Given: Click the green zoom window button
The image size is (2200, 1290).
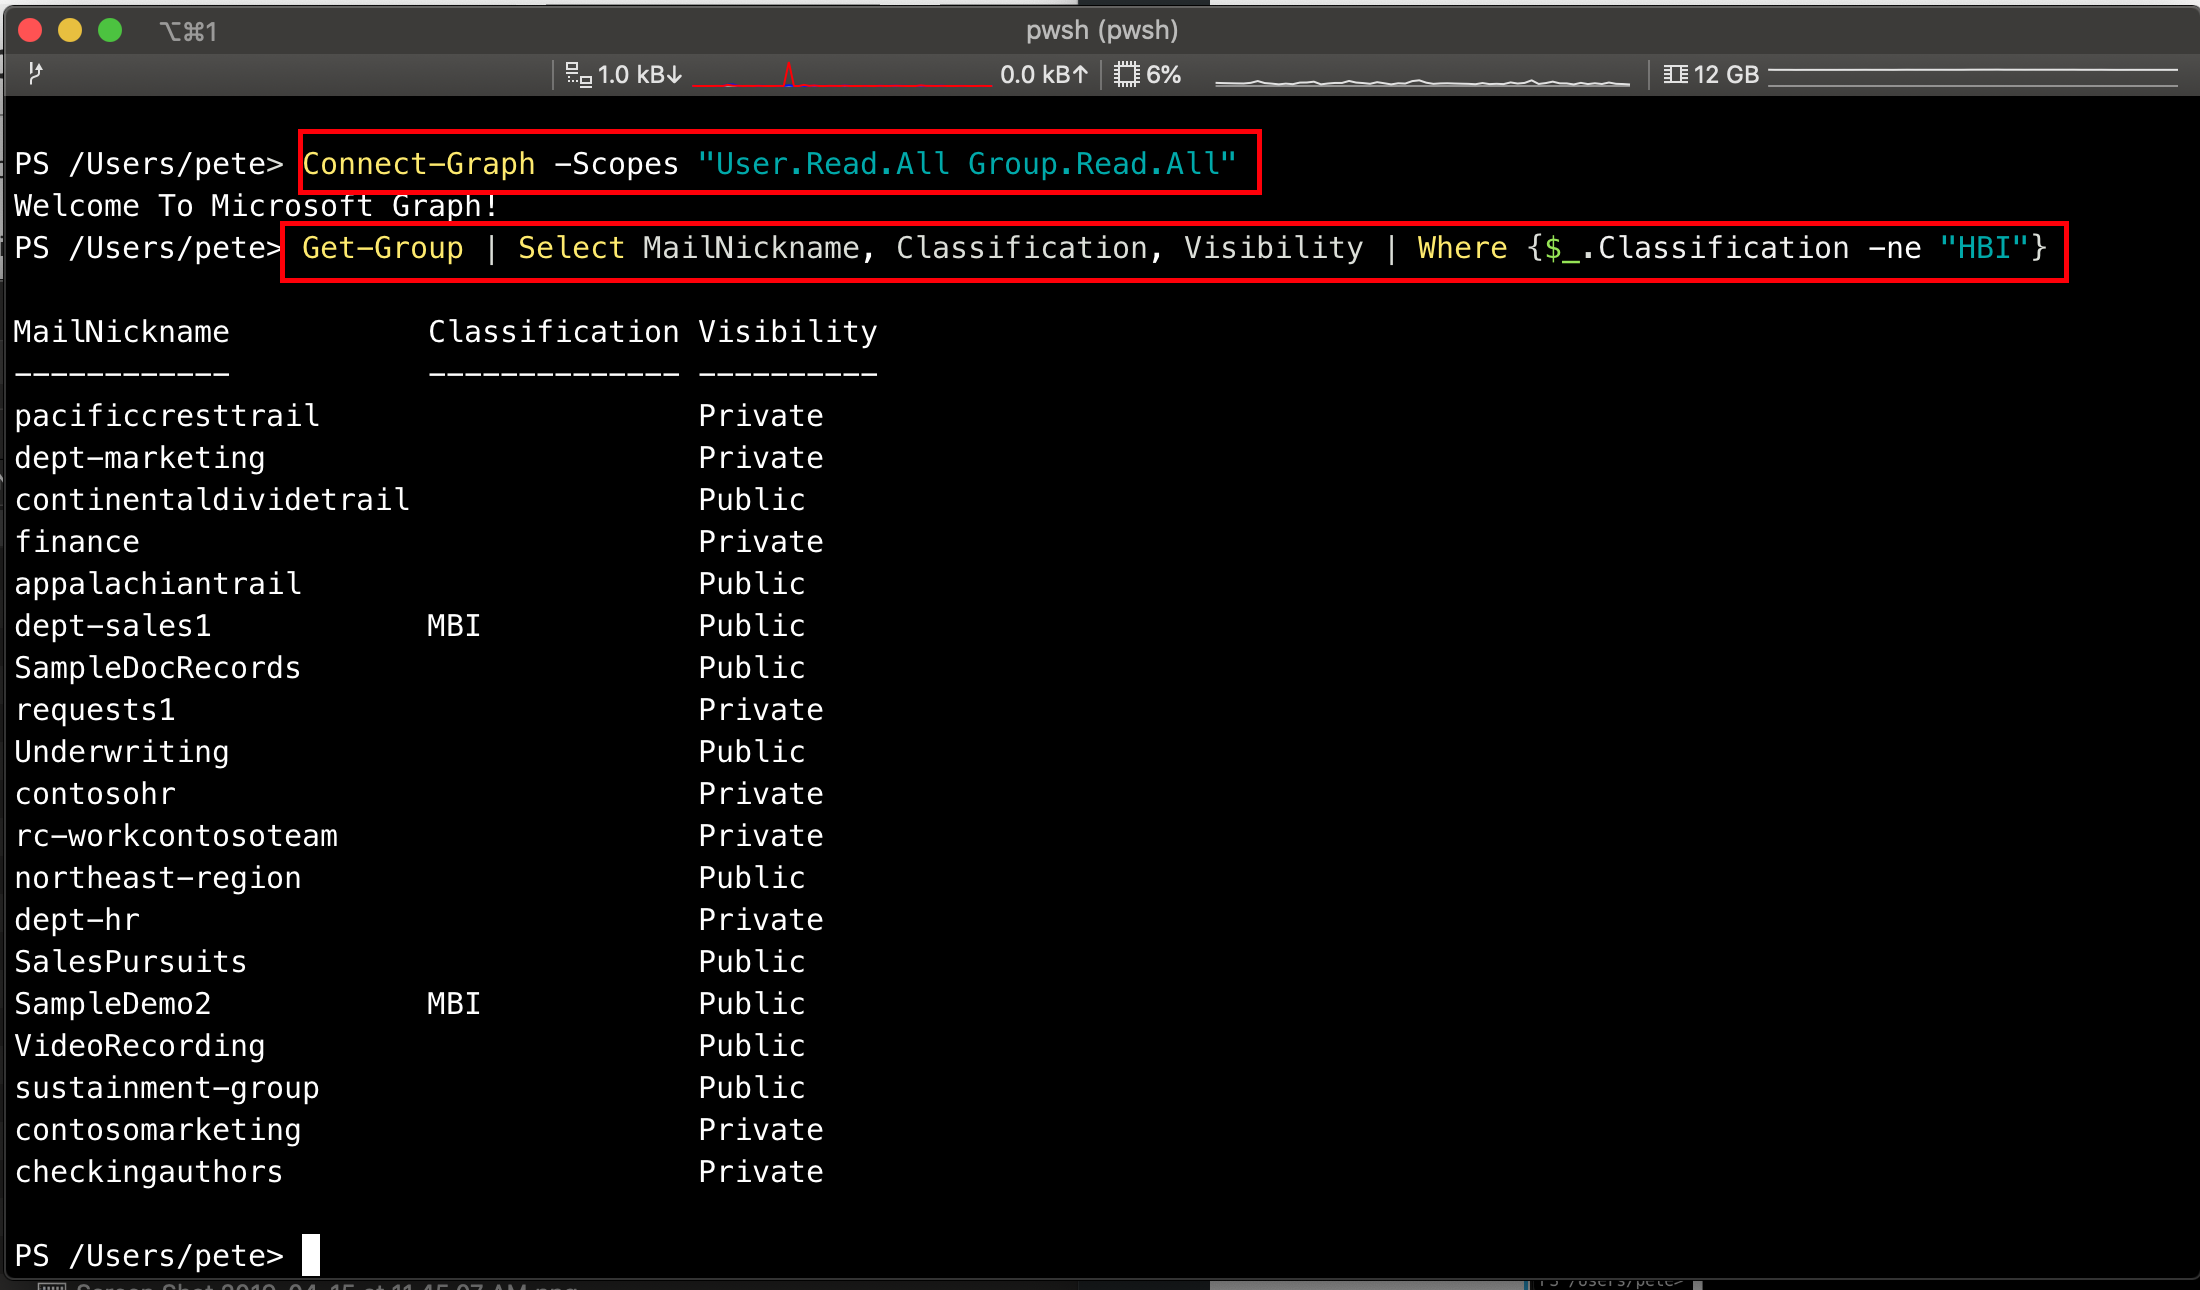Looking at the screenshot, I should click(x=110, y=31).
